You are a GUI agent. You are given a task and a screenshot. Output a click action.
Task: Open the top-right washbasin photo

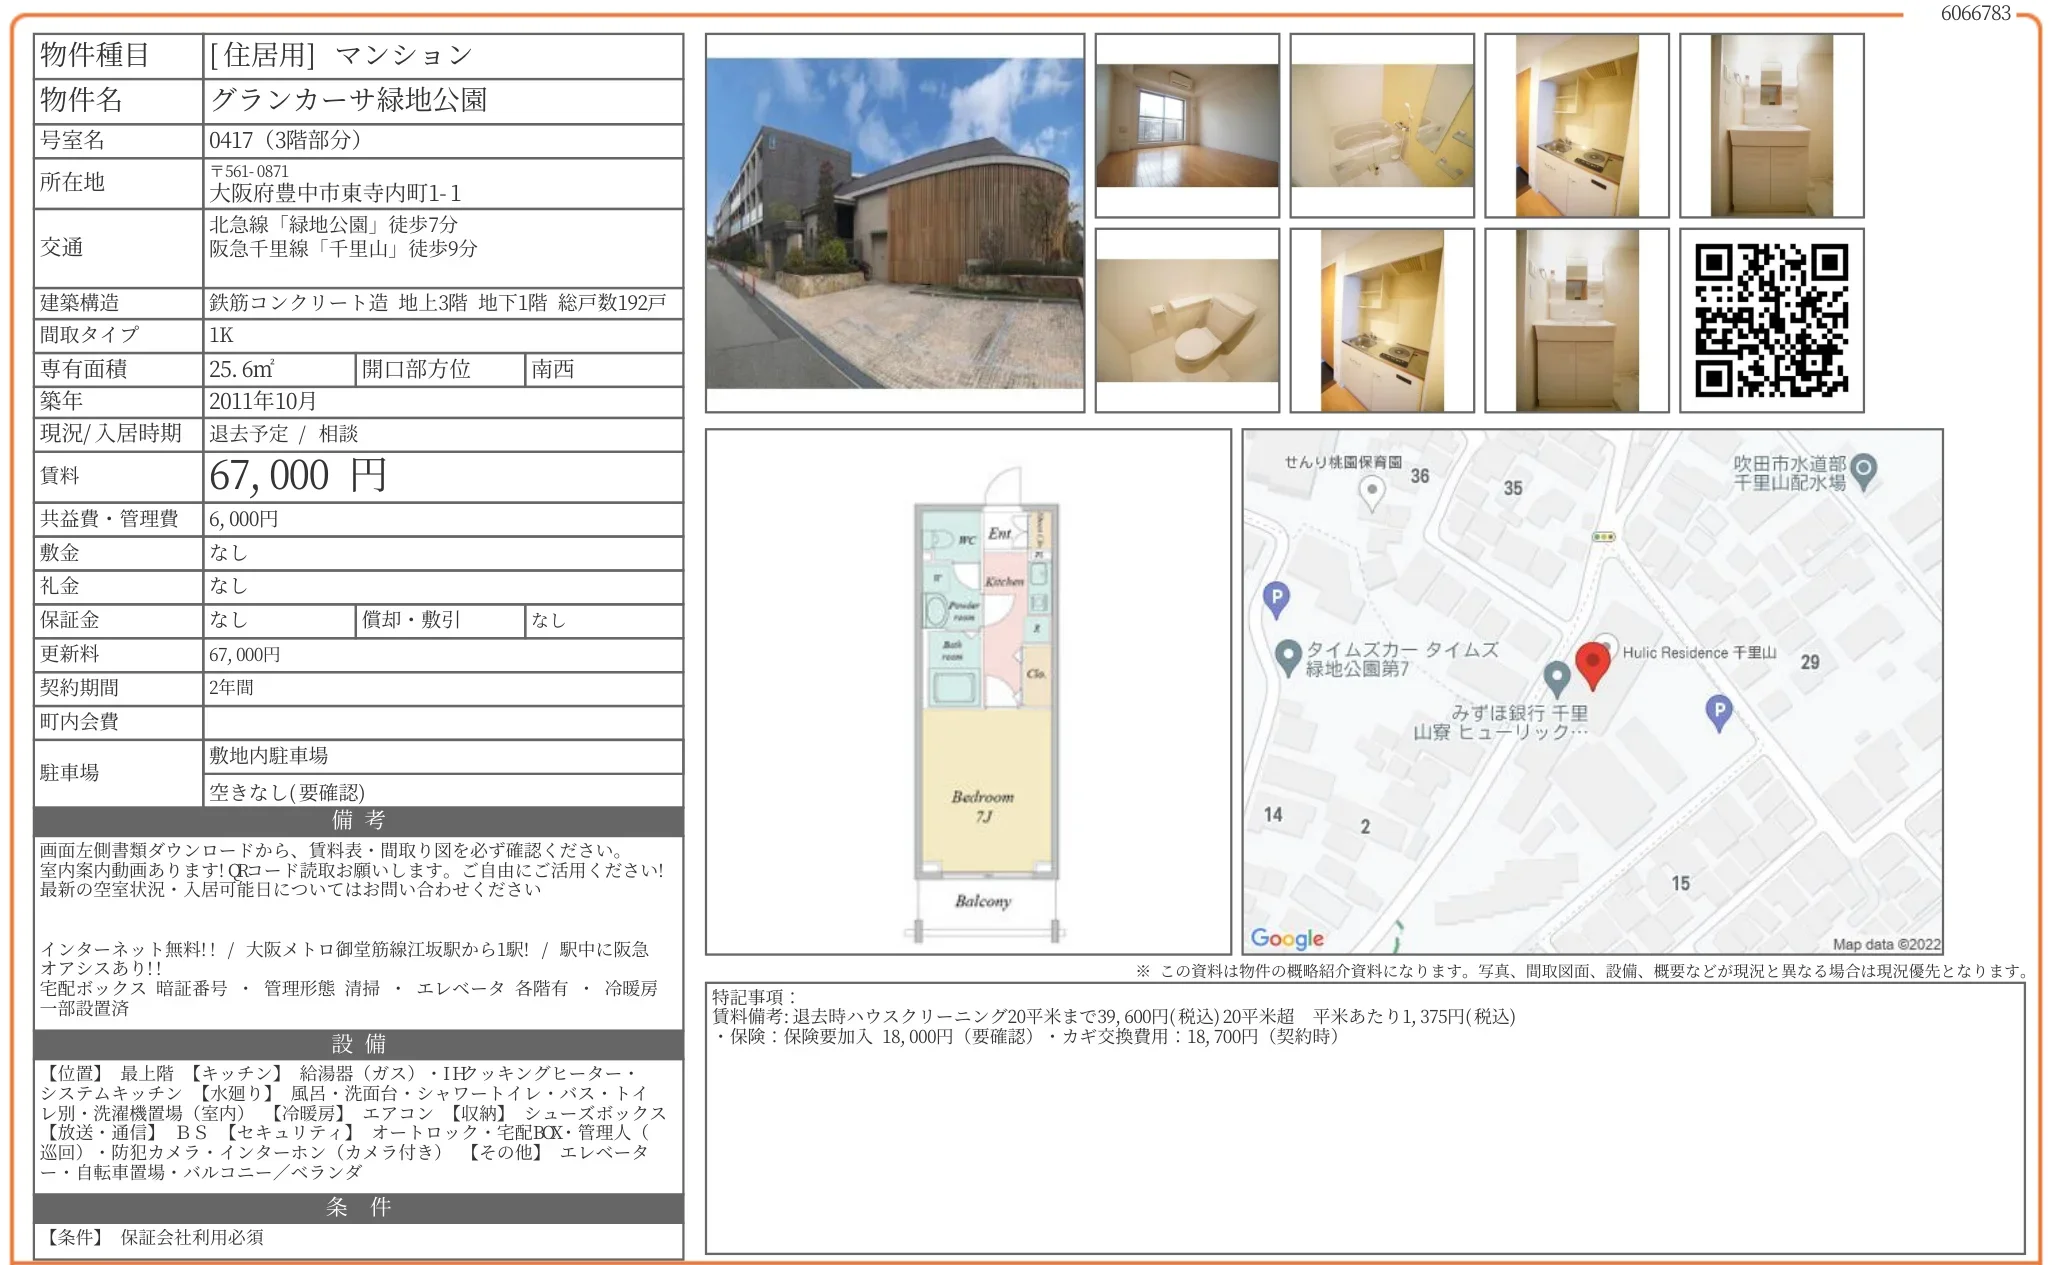tap(1771, 125)
